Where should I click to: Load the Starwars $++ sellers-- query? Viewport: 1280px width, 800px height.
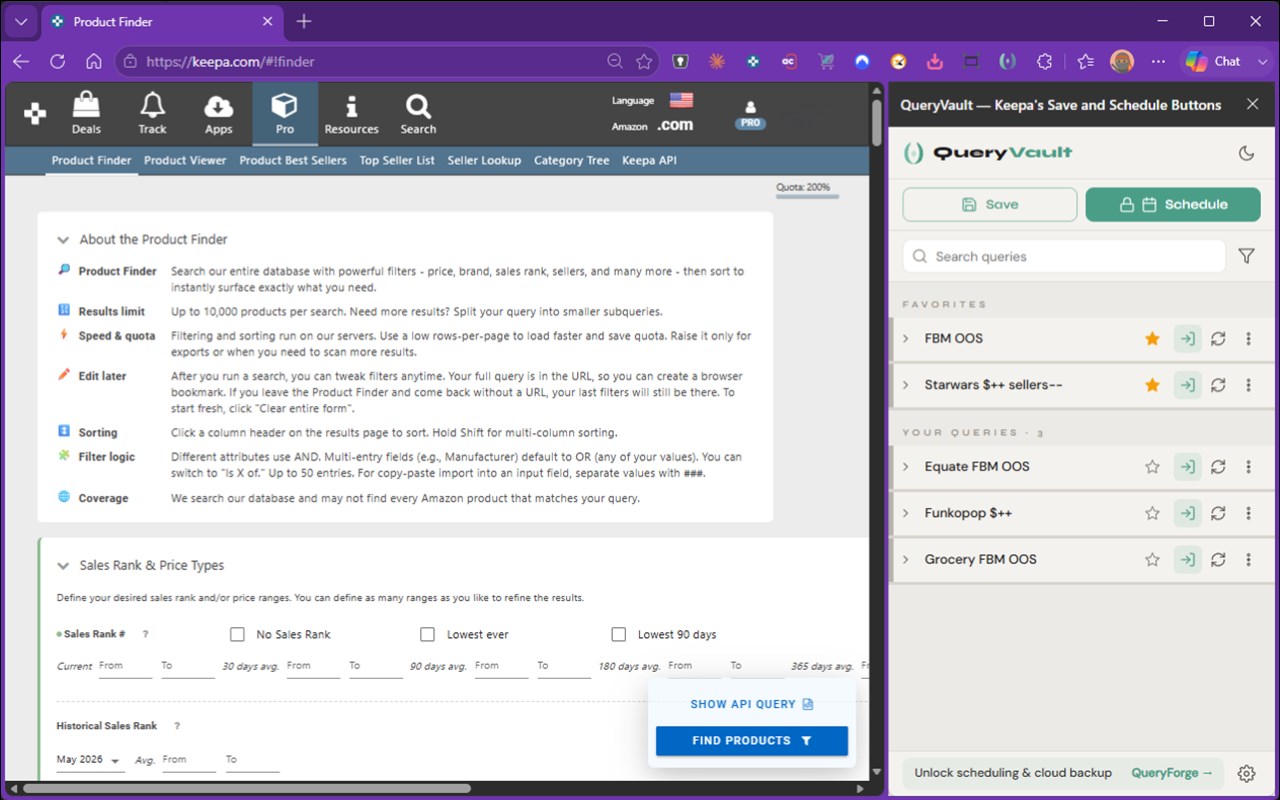[1187, 385]
